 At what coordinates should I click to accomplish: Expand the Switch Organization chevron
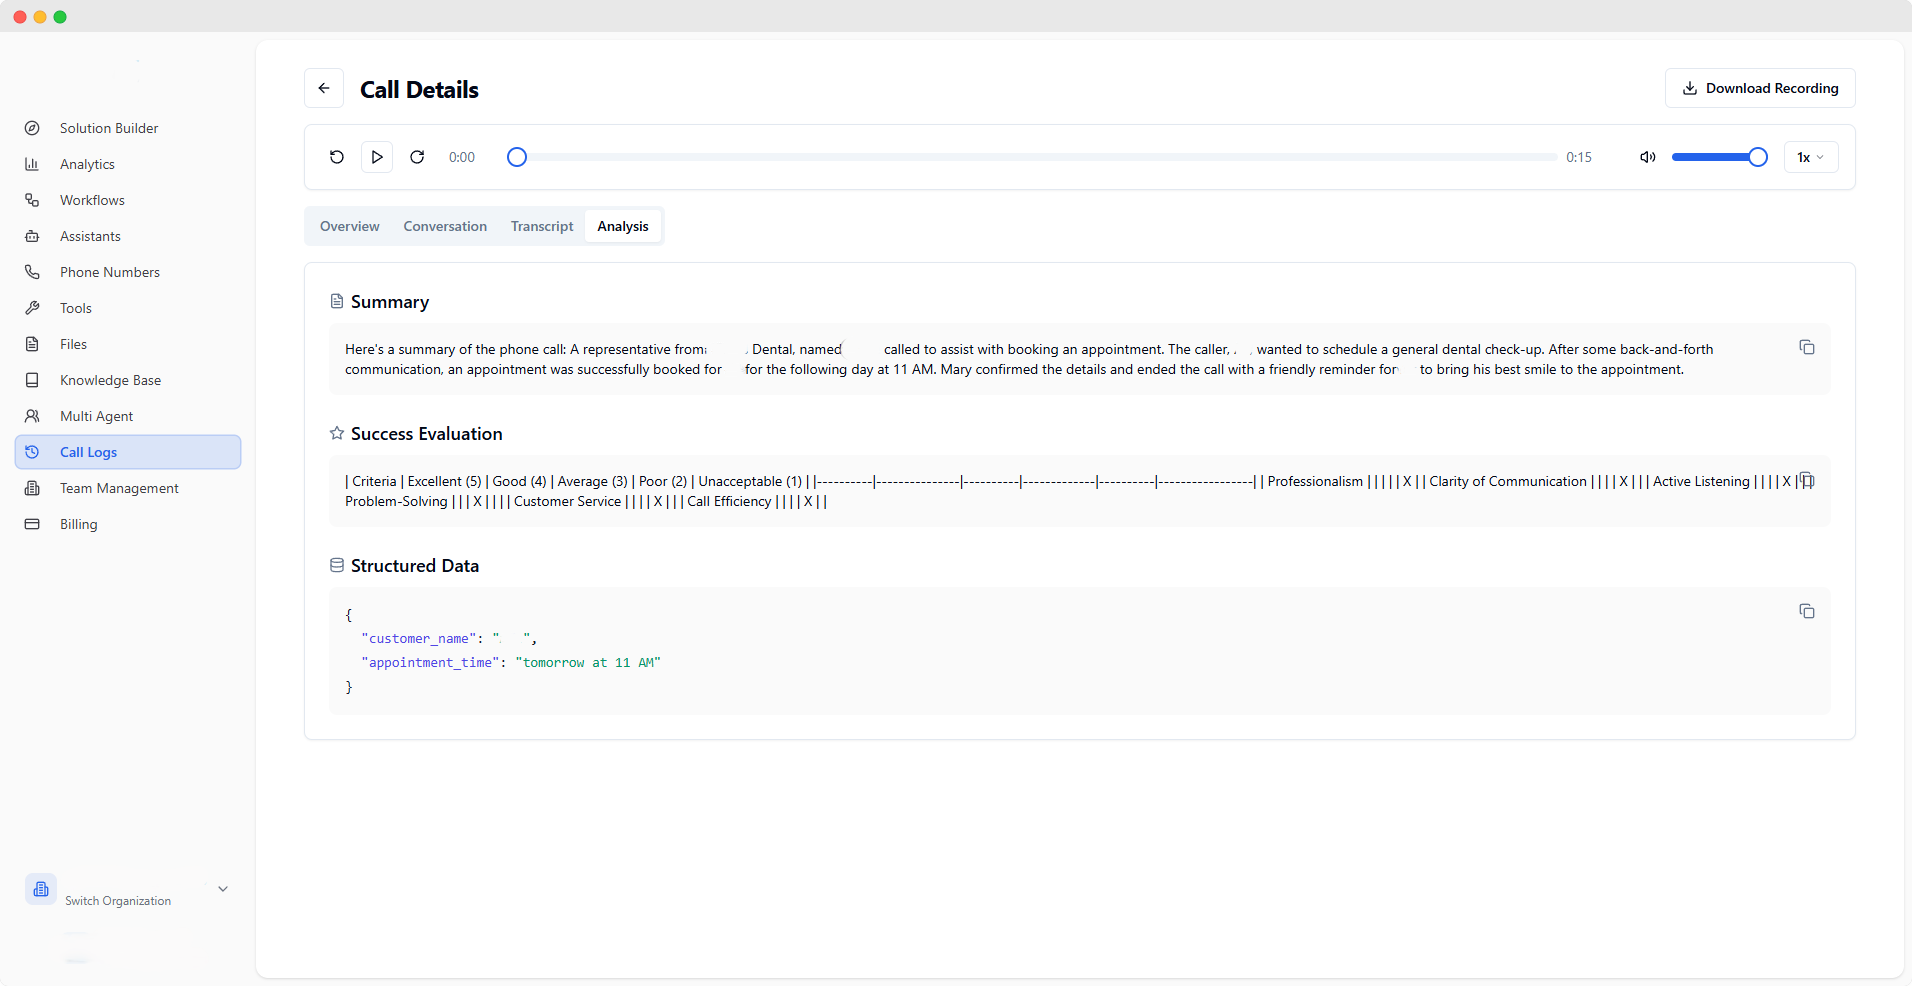tap(223, 889)
